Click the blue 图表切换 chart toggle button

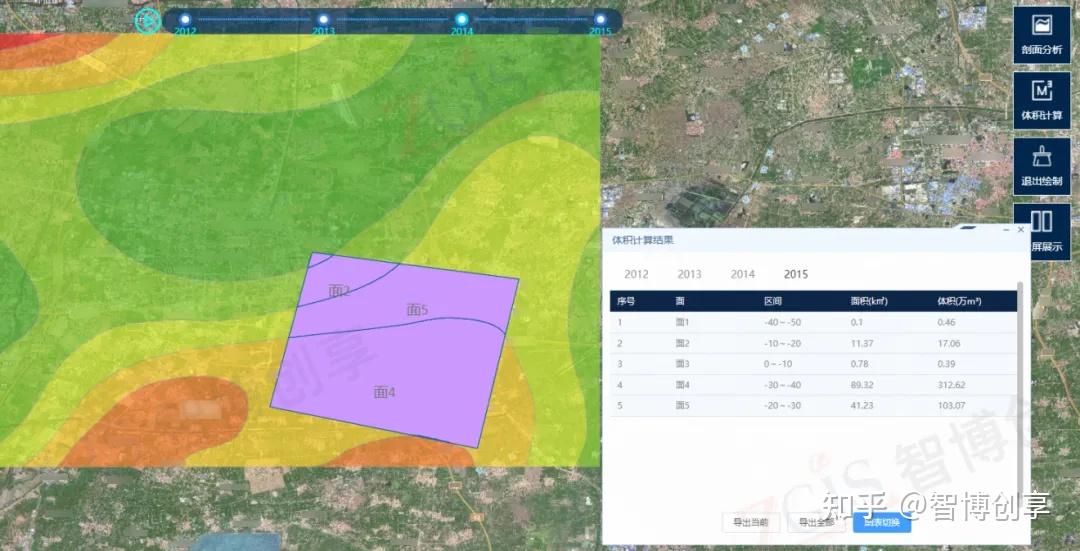tap(882, 522)
